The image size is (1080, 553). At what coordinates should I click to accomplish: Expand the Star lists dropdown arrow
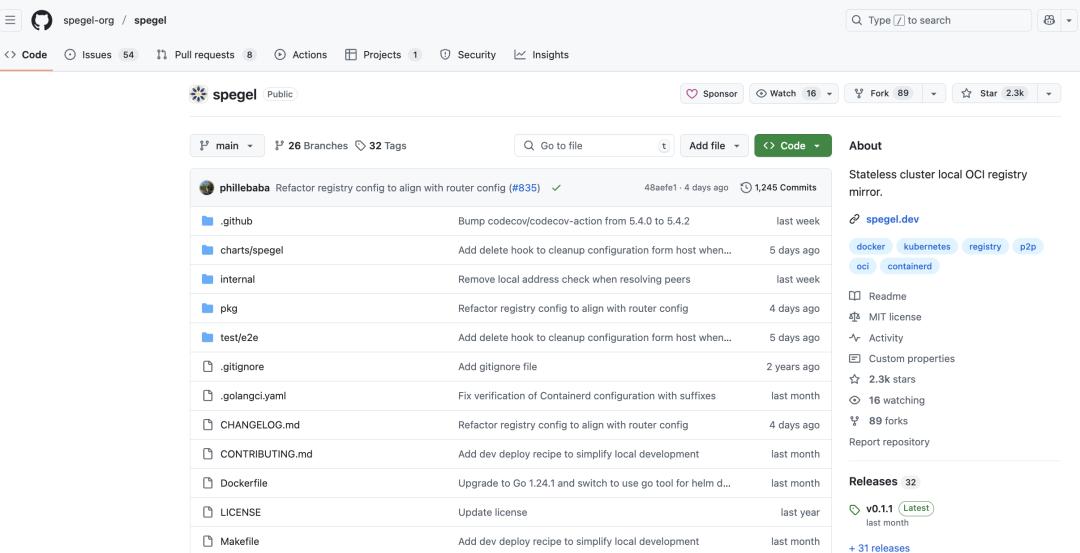1048,94
